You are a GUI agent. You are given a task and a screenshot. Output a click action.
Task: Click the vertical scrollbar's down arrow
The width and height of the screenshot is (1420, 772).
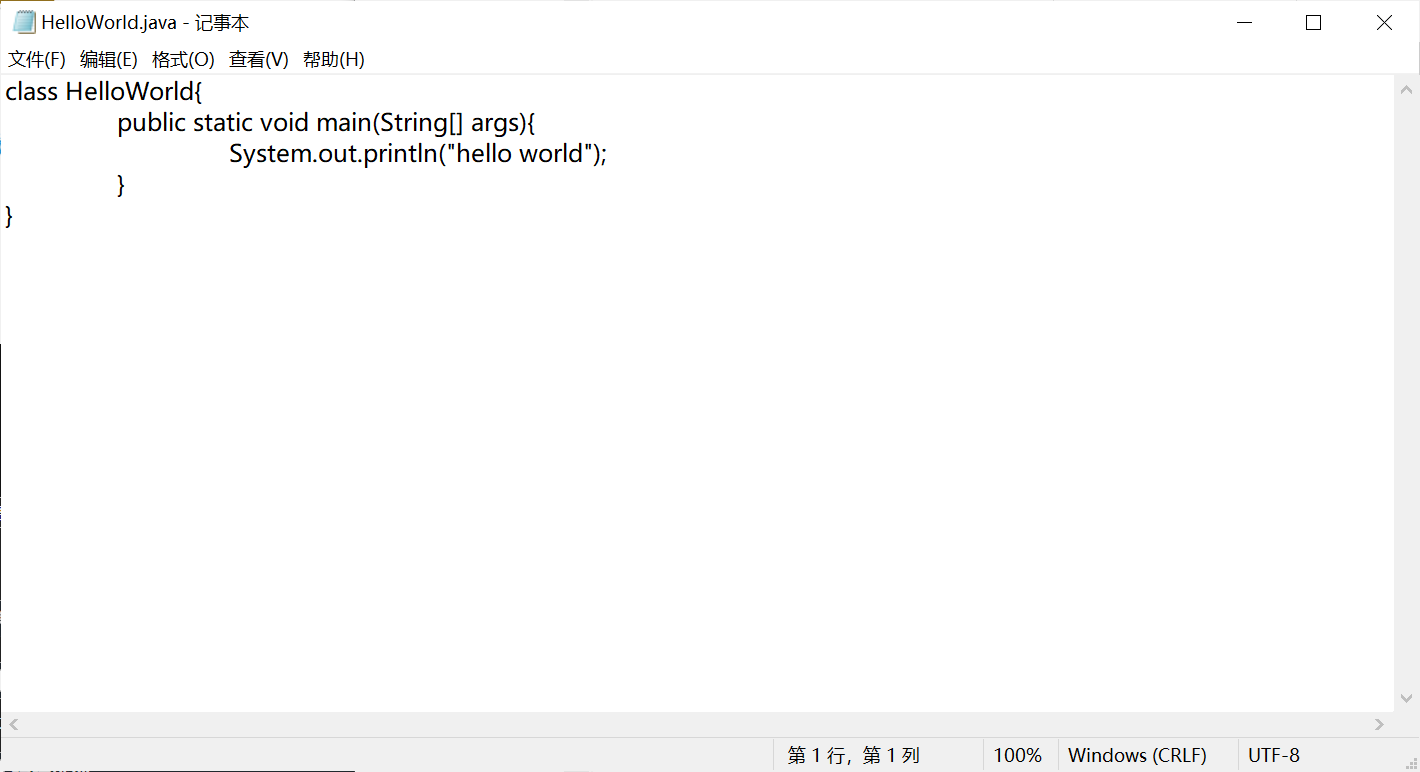point(1406,698)
